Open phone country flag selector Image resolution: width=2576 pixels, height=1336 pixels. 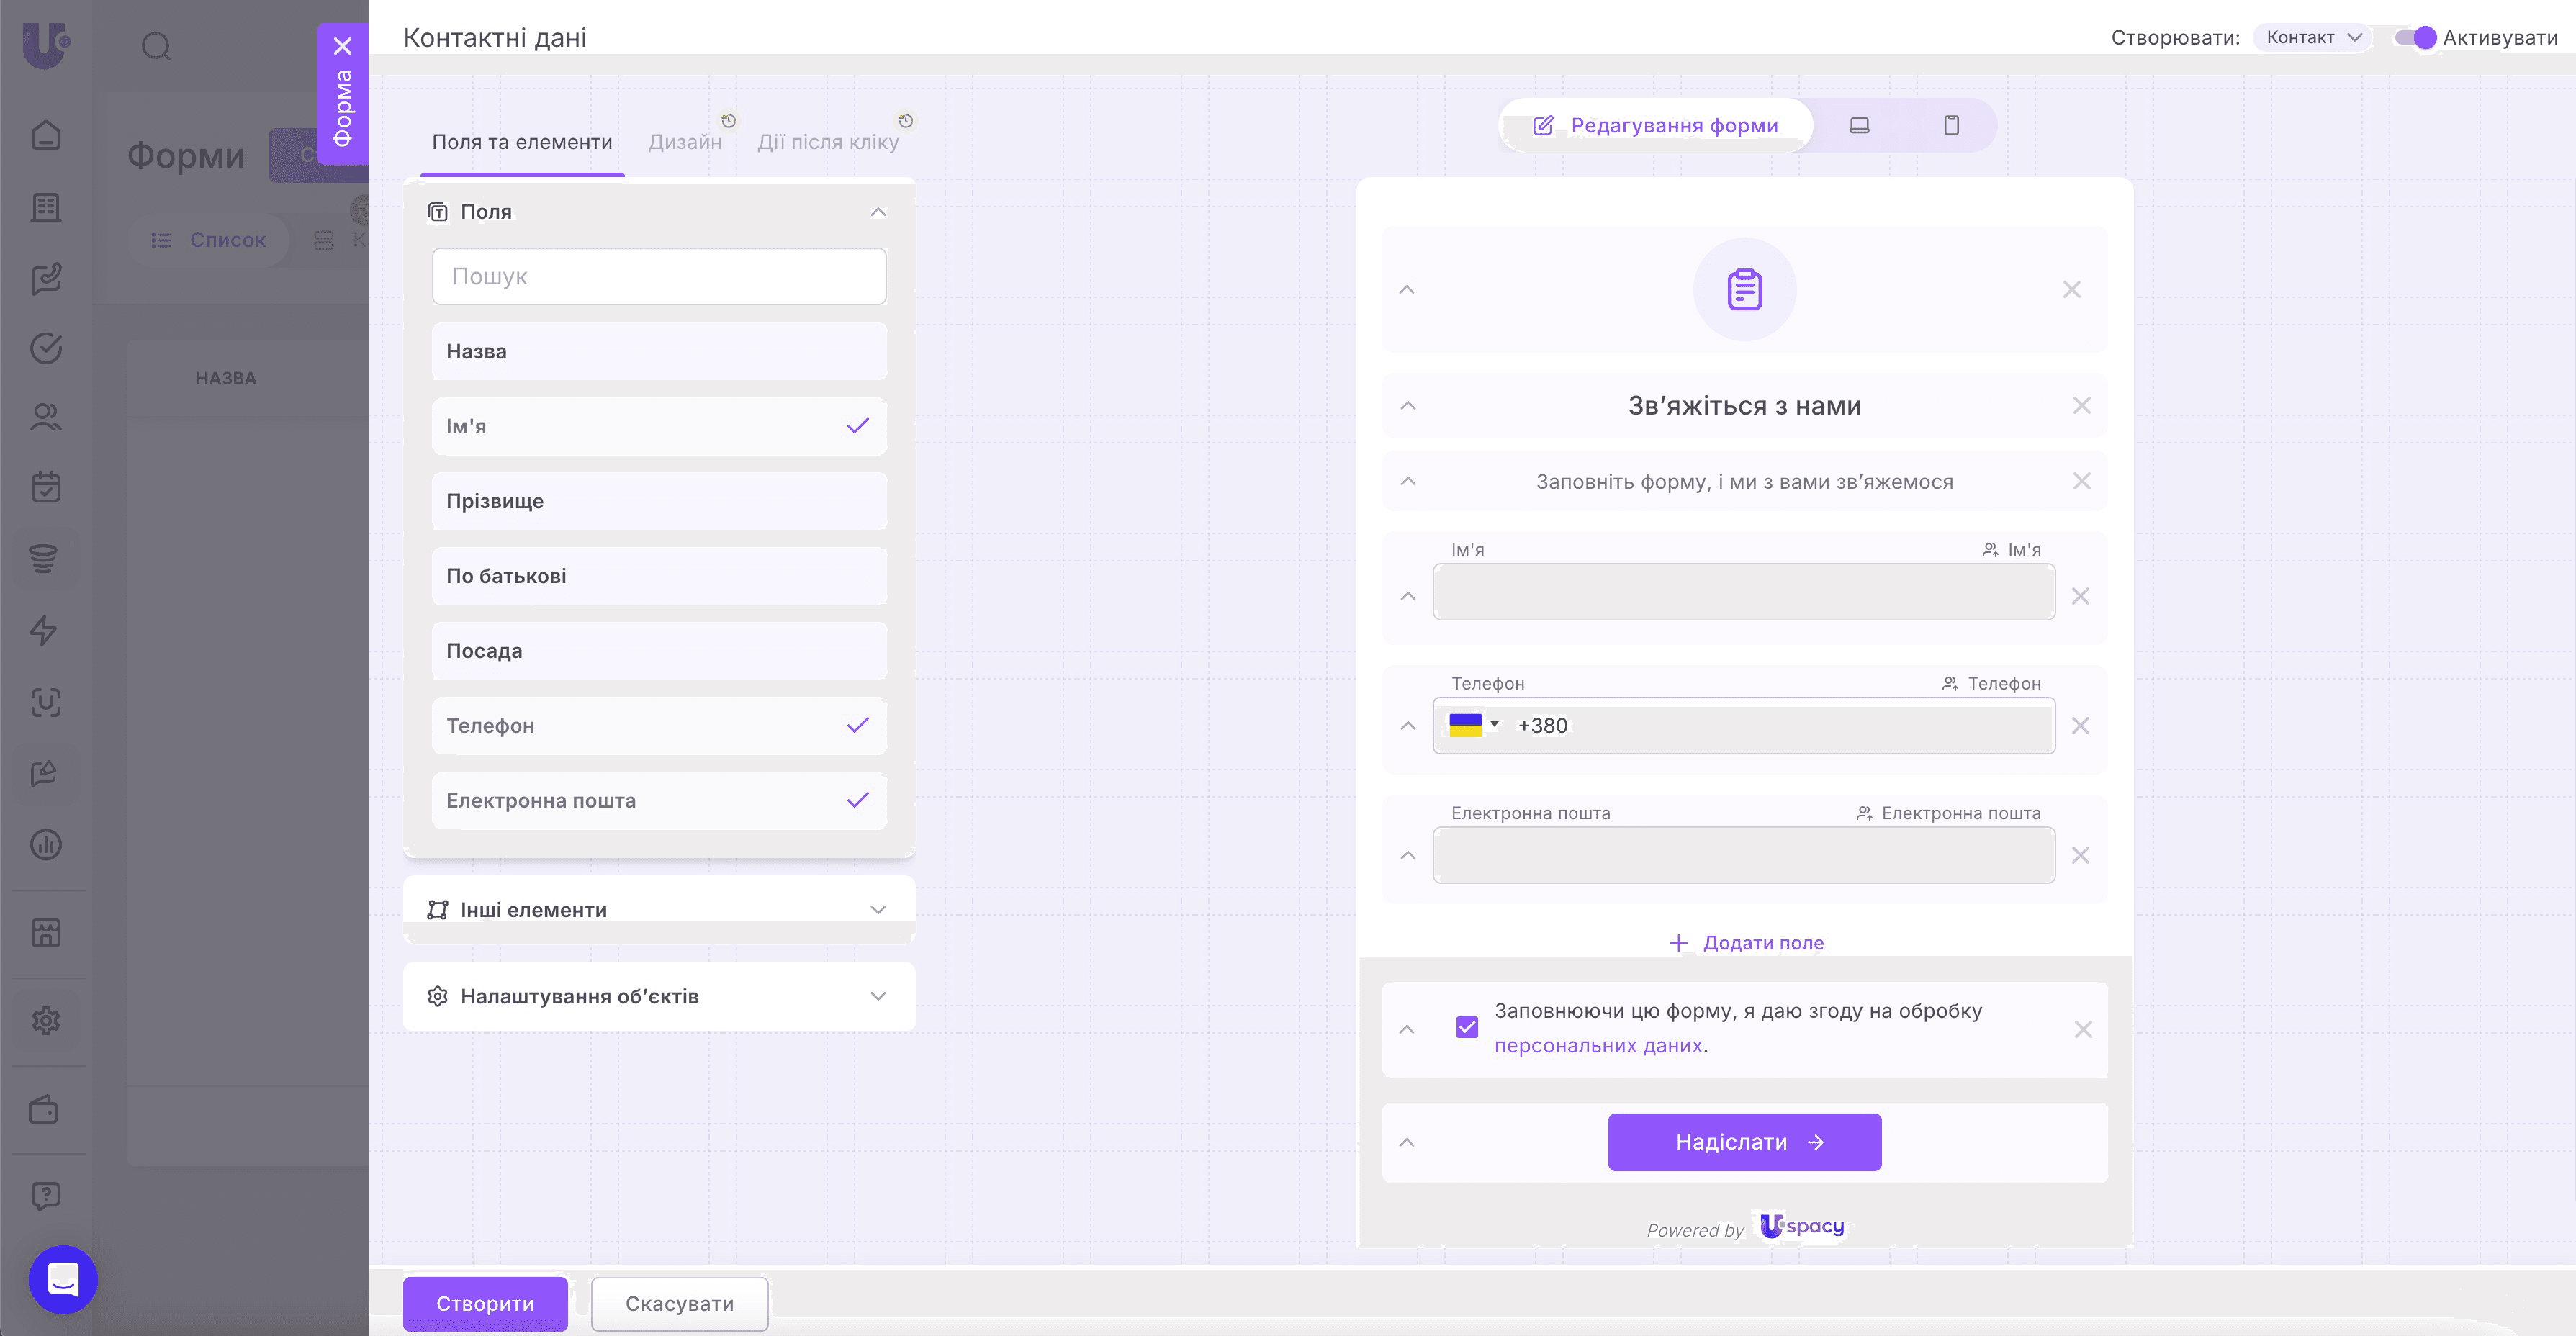tap(1473, 725)
